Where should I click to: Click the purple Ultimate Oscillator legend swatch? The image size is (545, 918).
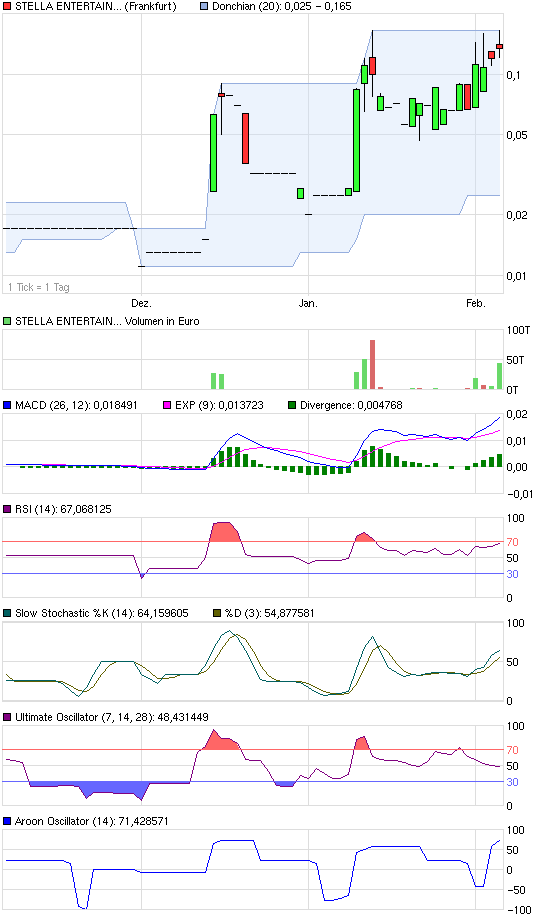pos(7,718)
